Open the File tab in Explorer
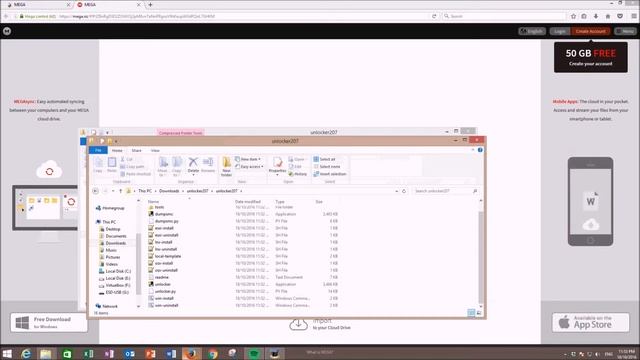This screenshot has height=360, width=640. pyautogui.click(x=98, y=150)
